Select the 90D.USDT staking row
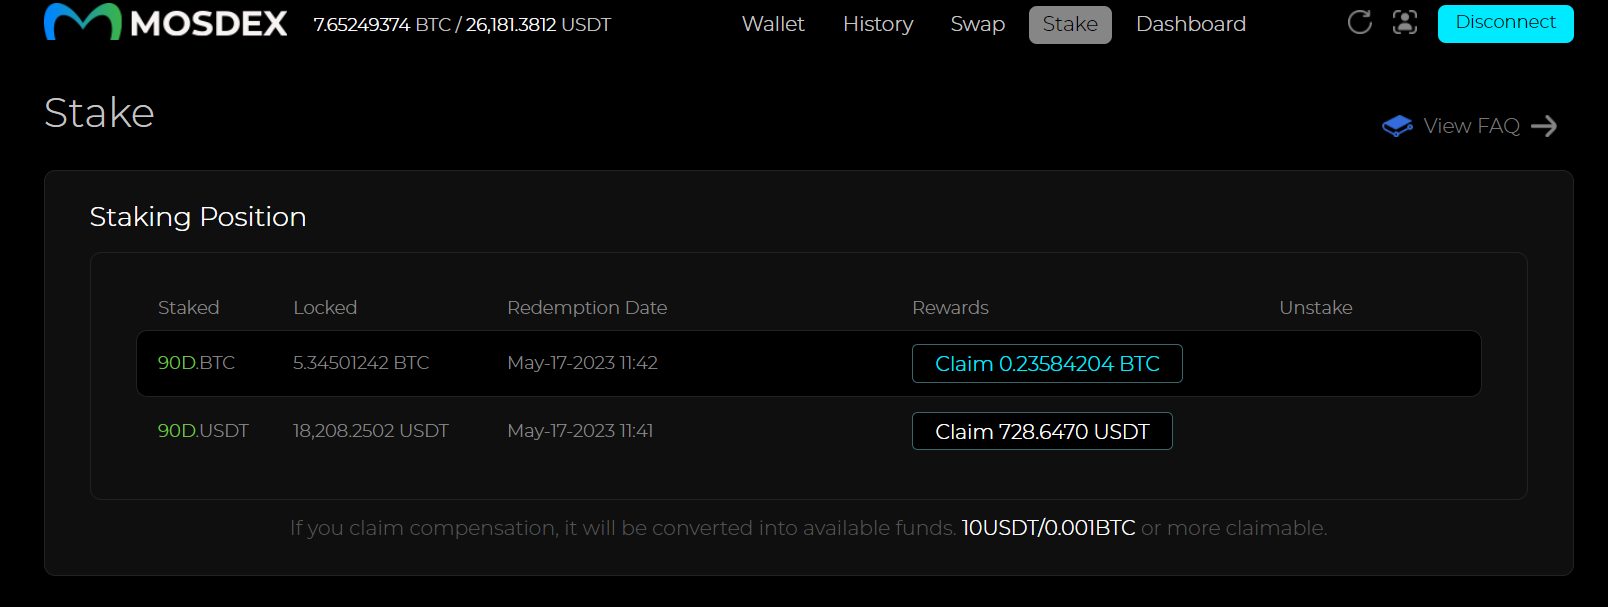This screenshot has height=607, width=1608. click(x=808, y=431)
